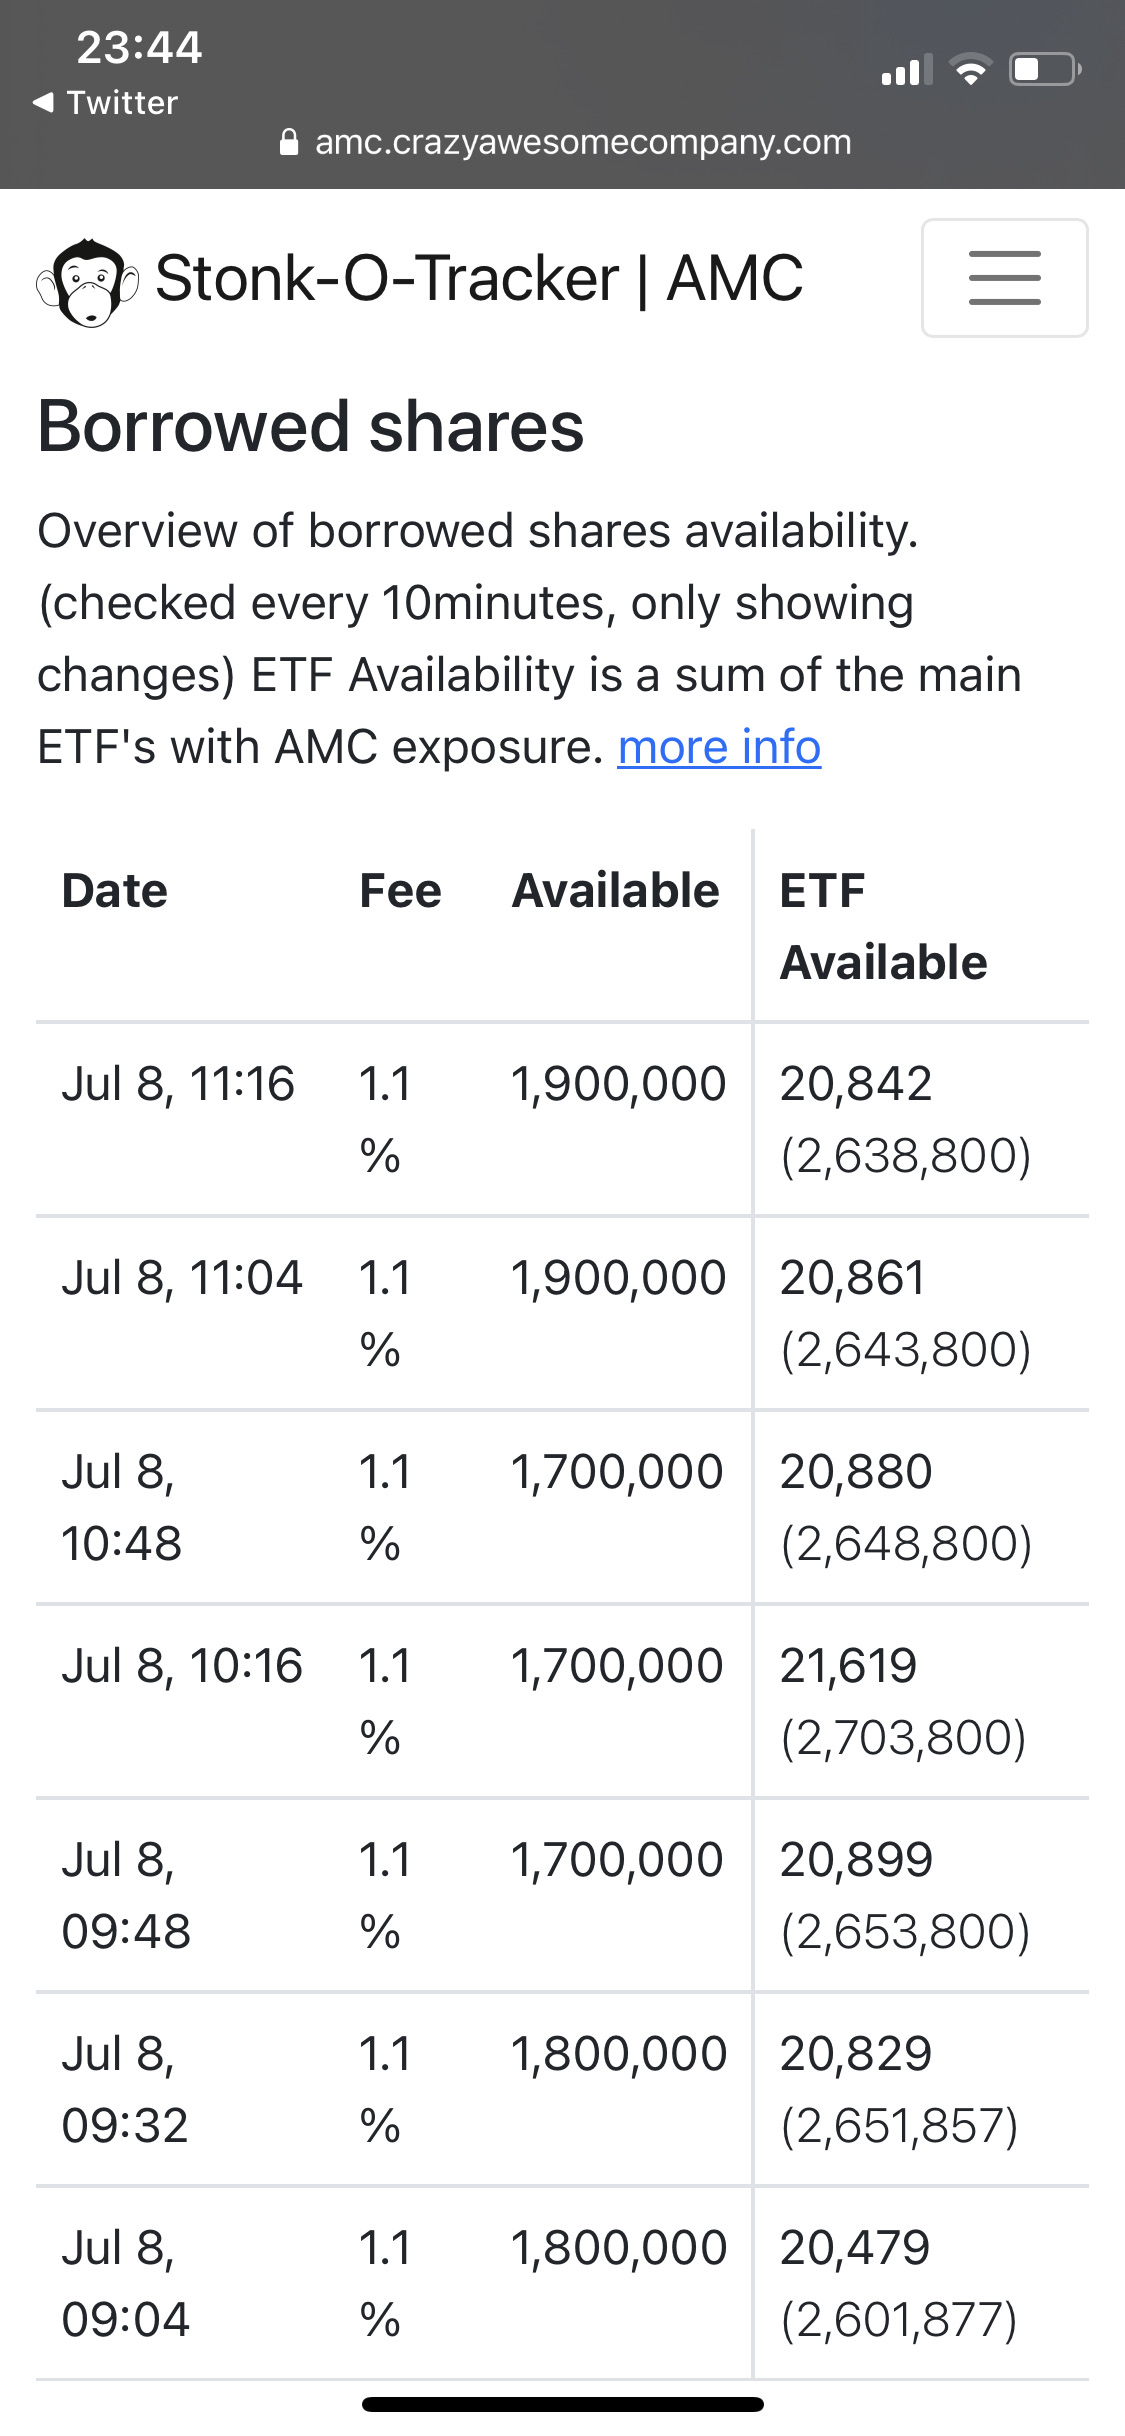Tap the cellular signal bars
This screenshot has width=1125, height=2436.
[x=906, y=70]
